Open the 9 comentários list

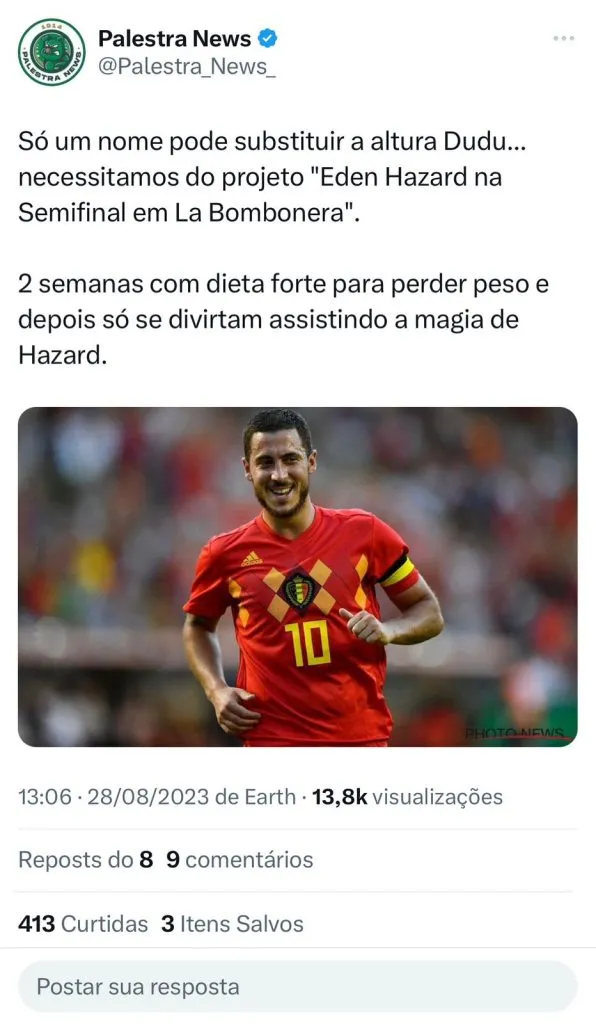pos(240,859)
